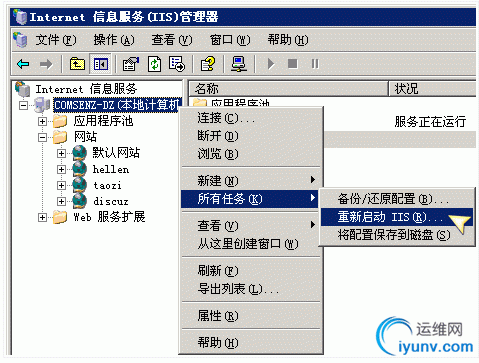Click the 应用程序池 folder icon in tree
Viewport: 479px width, 363px height.
tap(60, 121)
